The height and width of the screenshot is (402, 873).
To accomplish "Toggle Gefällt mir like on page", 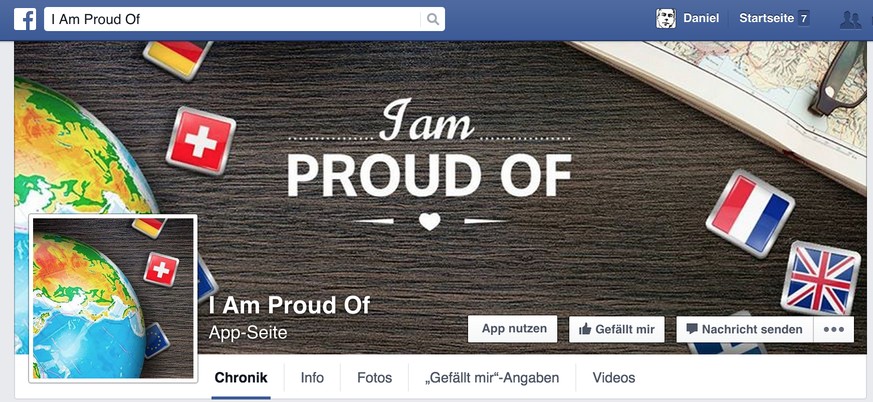I will 616,329.
